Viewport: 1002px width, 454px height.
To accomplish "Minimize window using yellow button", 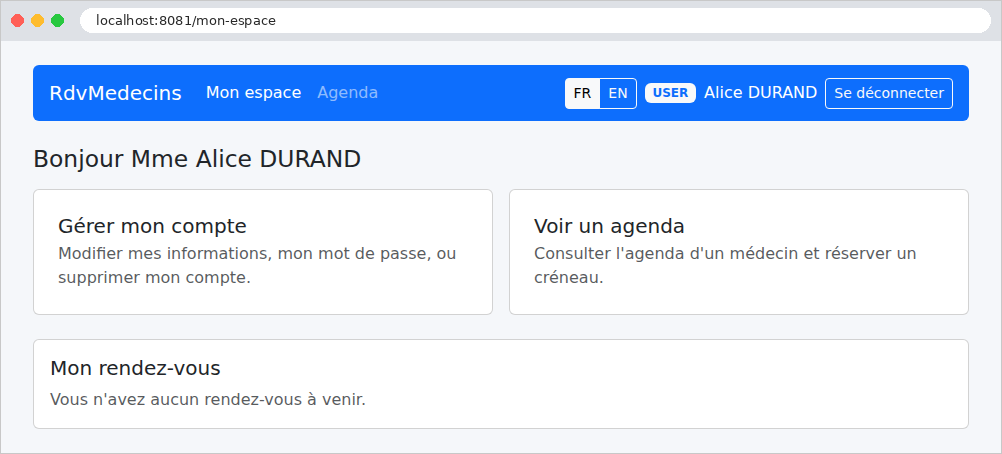I will click(38, 20).
